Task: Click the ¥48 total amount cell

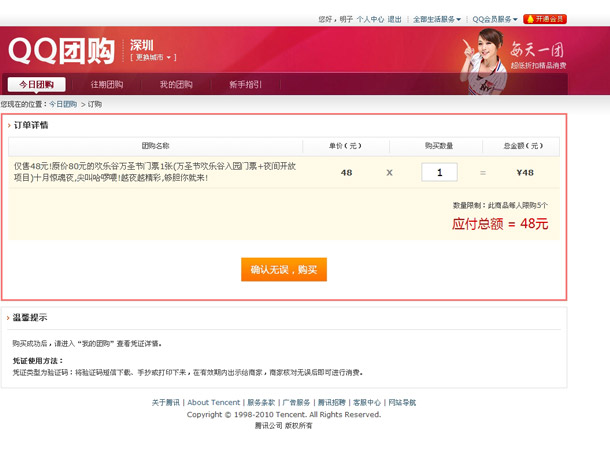Action: pyautogui.click(x=525, y=172)
